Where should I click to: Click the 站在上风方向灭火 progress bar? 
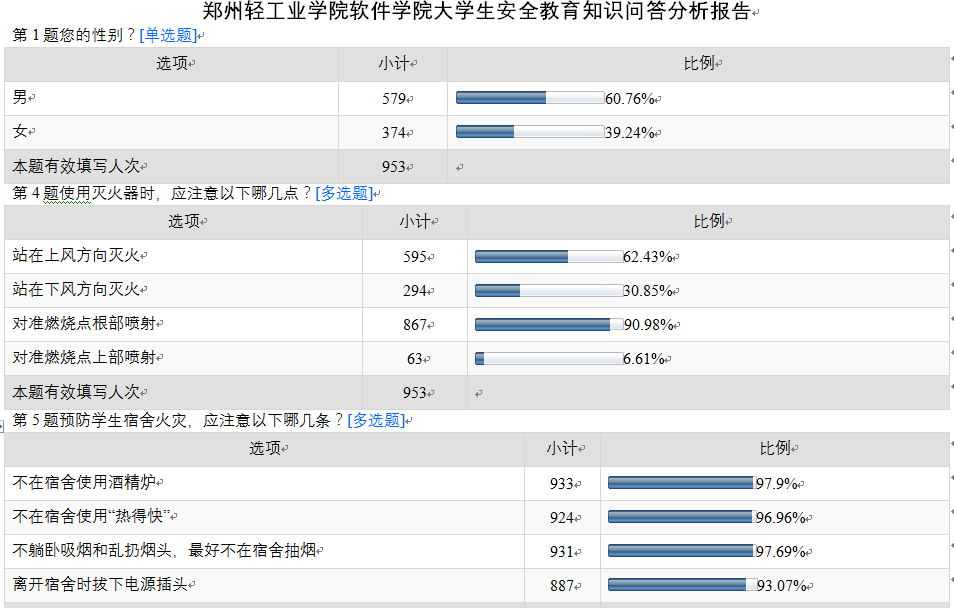[x=548, y=257]
